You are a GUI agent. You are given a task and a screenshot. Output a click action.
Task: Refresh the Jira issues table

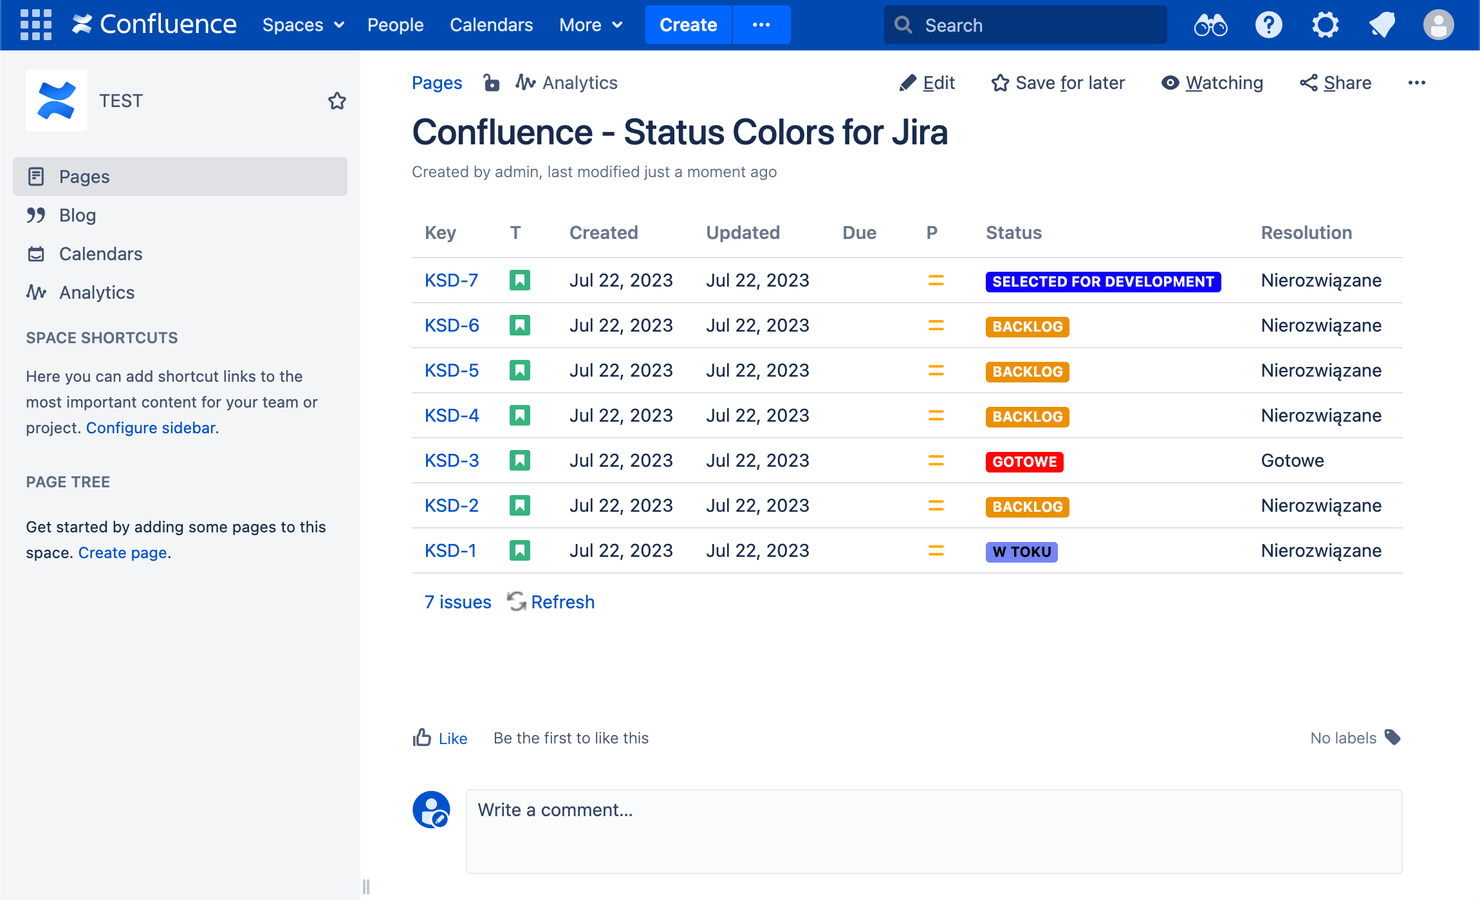pyautogui.click(x=551, y=602)
